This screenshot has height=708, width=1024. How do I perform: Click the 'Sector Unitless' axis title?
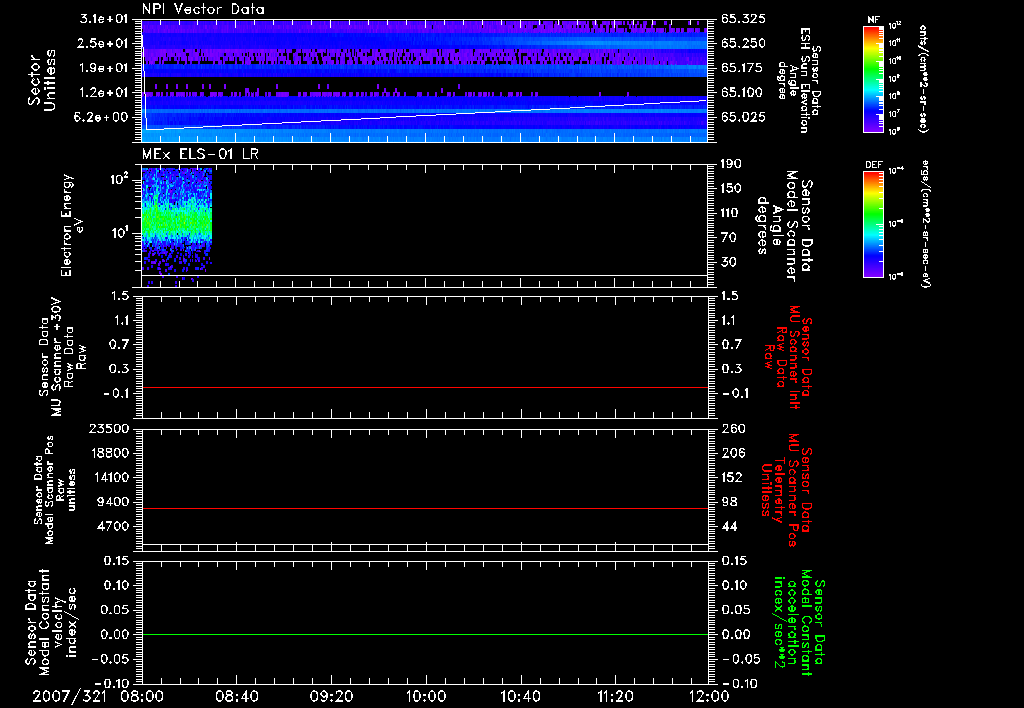(42, 80)
